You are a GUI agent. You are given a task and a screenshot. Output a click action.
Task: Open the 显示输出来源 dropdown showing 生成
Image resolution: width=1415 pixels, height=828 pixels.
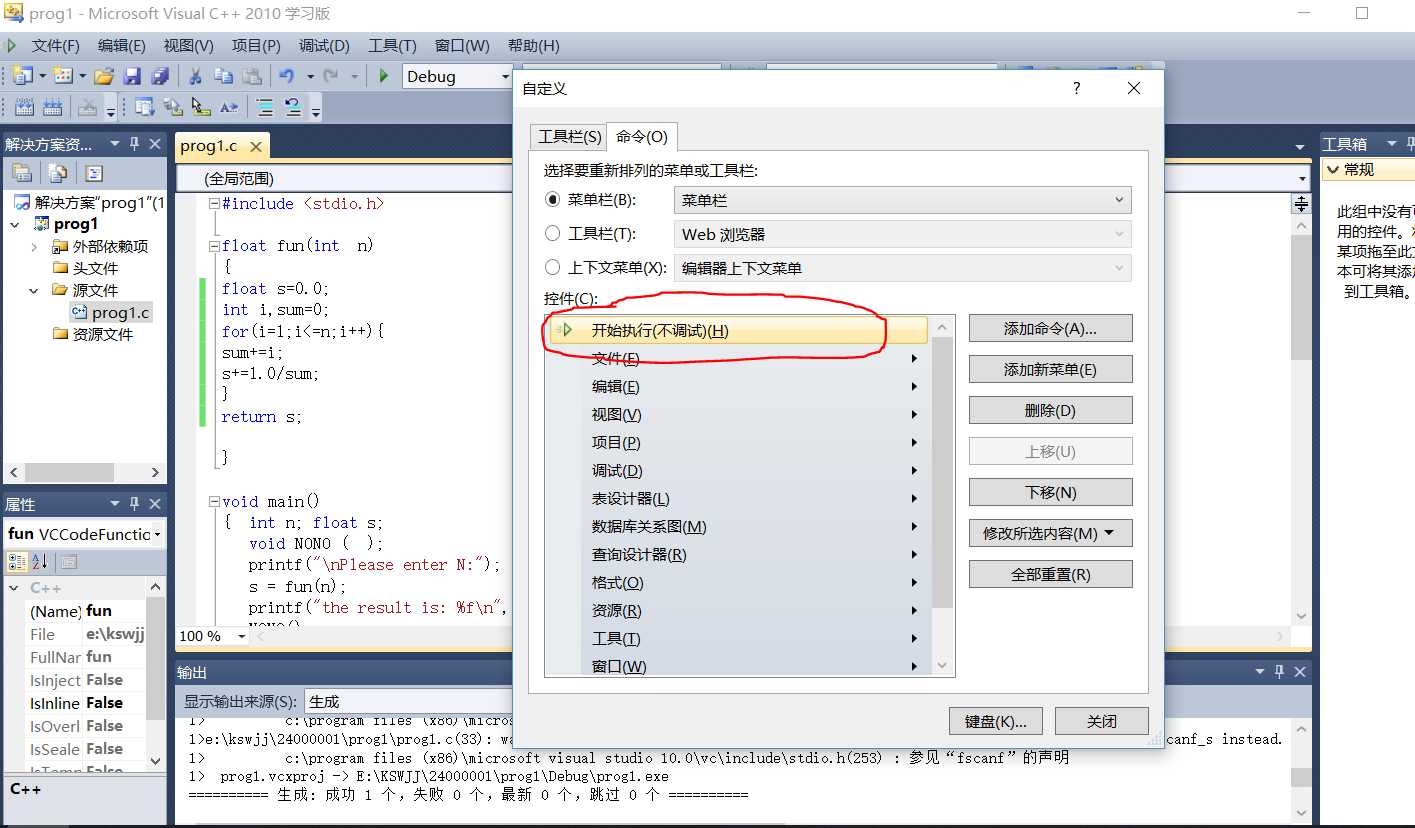coord(410,702)
